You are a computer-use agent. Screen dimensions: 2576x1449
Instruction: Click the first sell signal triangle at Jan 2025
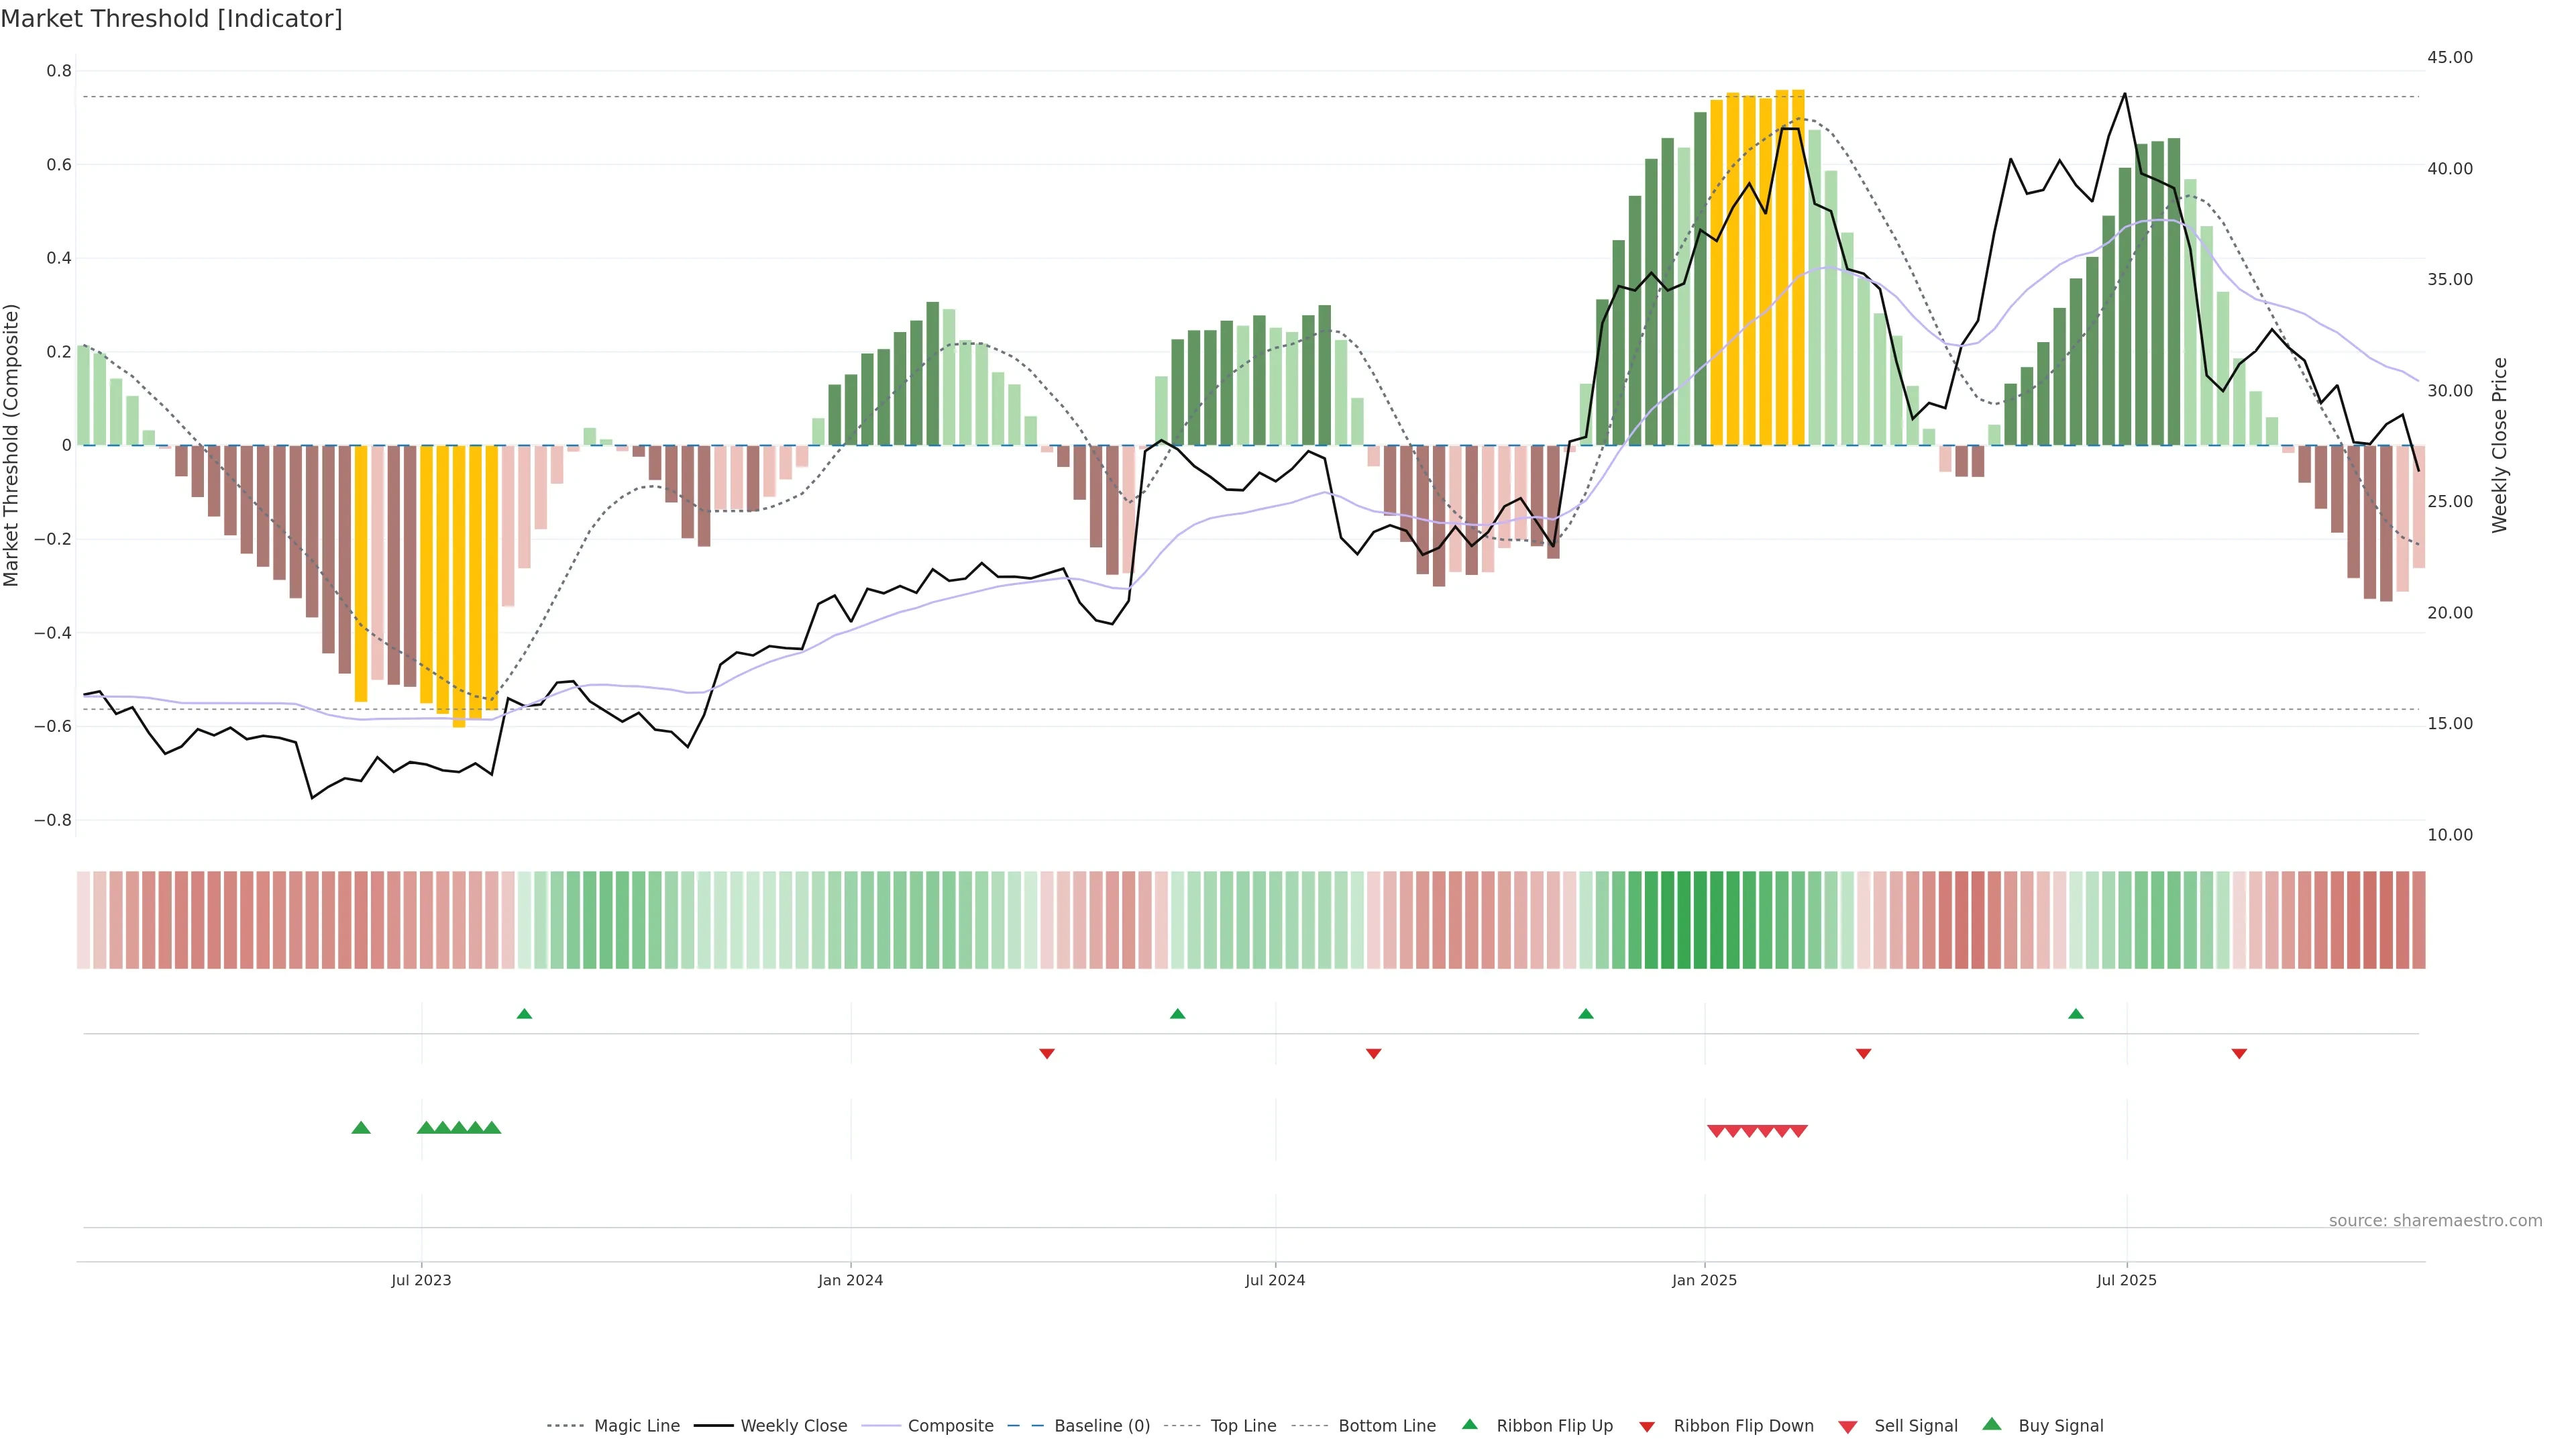tap(1716, 1131)
